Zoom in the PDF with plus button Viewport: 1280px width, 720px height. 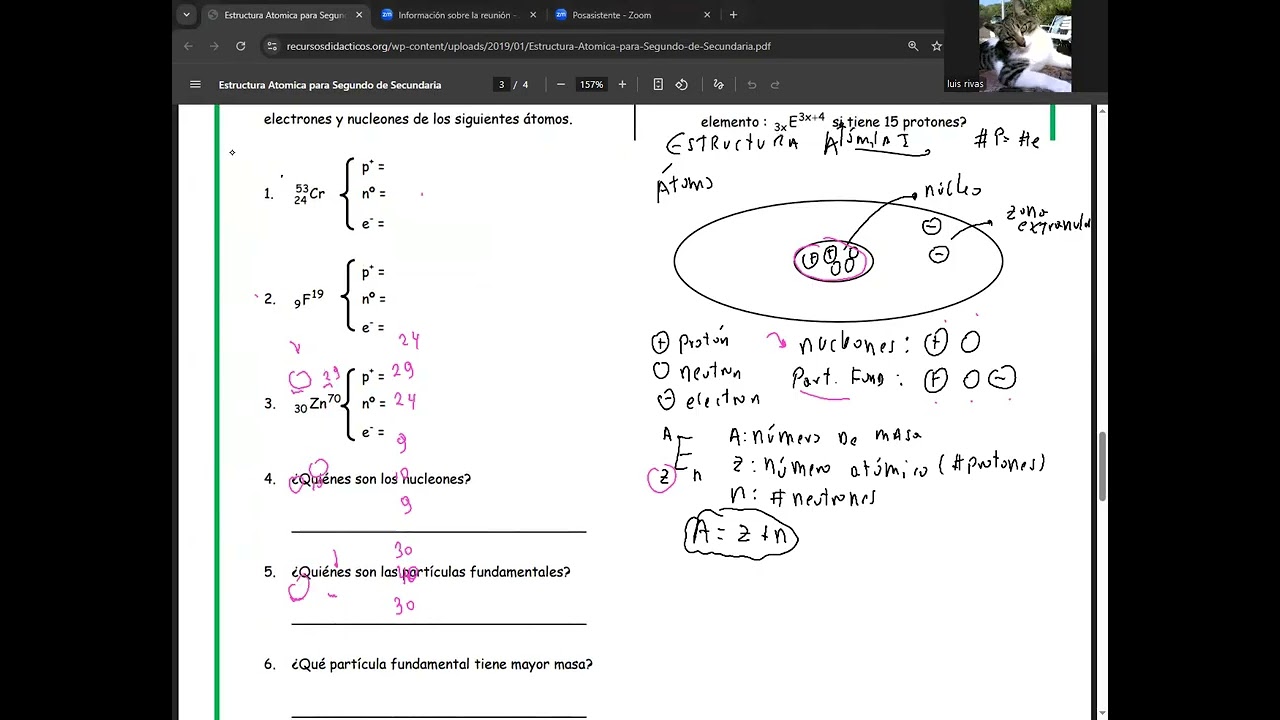(x=622, y=85)
